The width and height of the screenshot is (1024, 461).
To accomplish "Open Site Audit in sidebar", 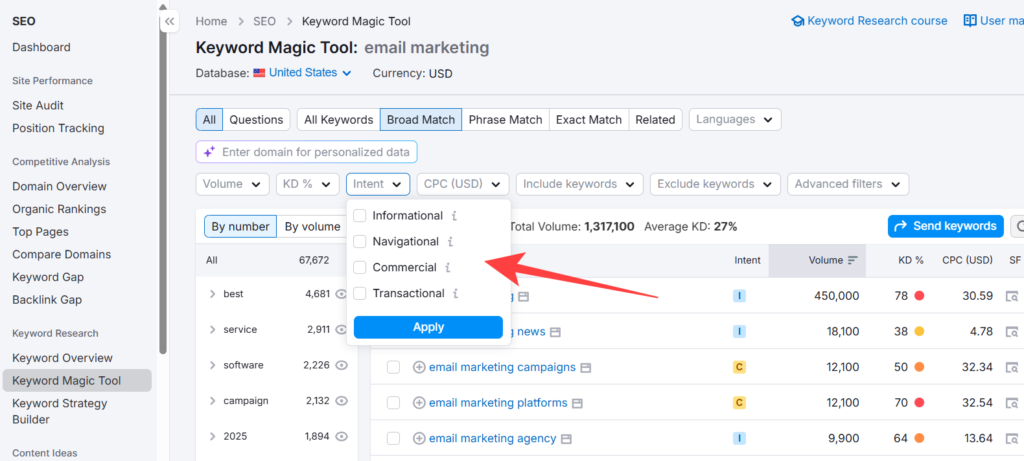I will (38, 105).
